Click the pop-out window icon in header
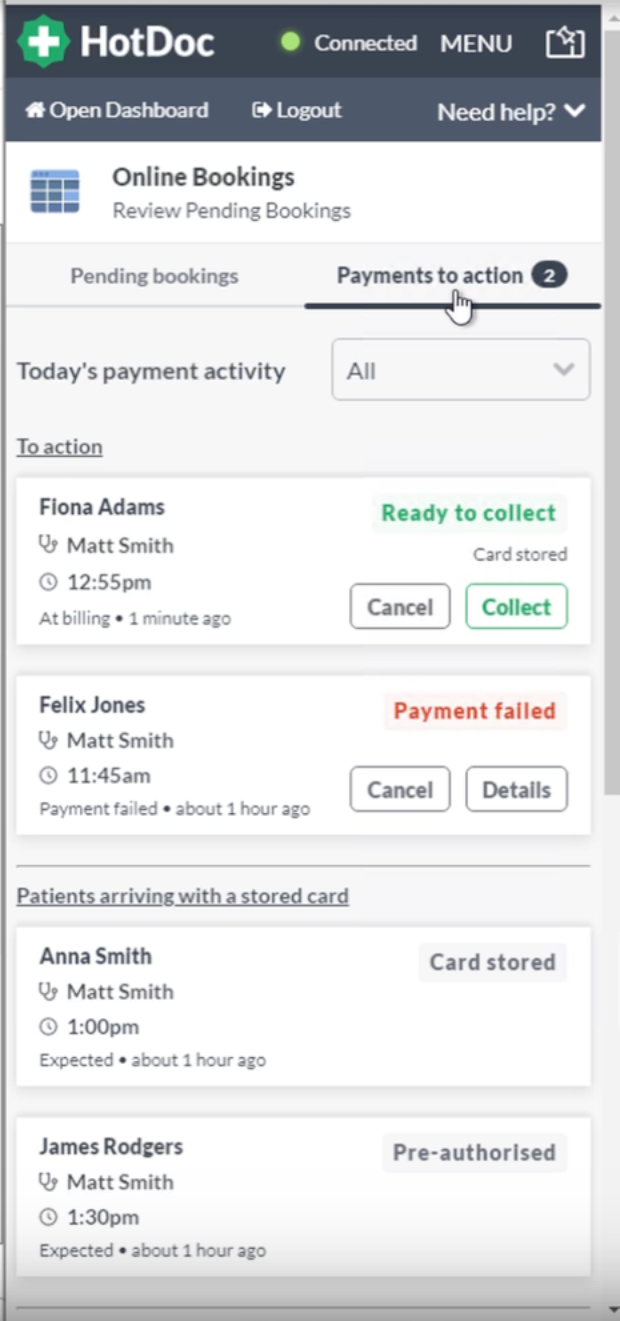The image size is (620, 1321). [x=564, y=43]
